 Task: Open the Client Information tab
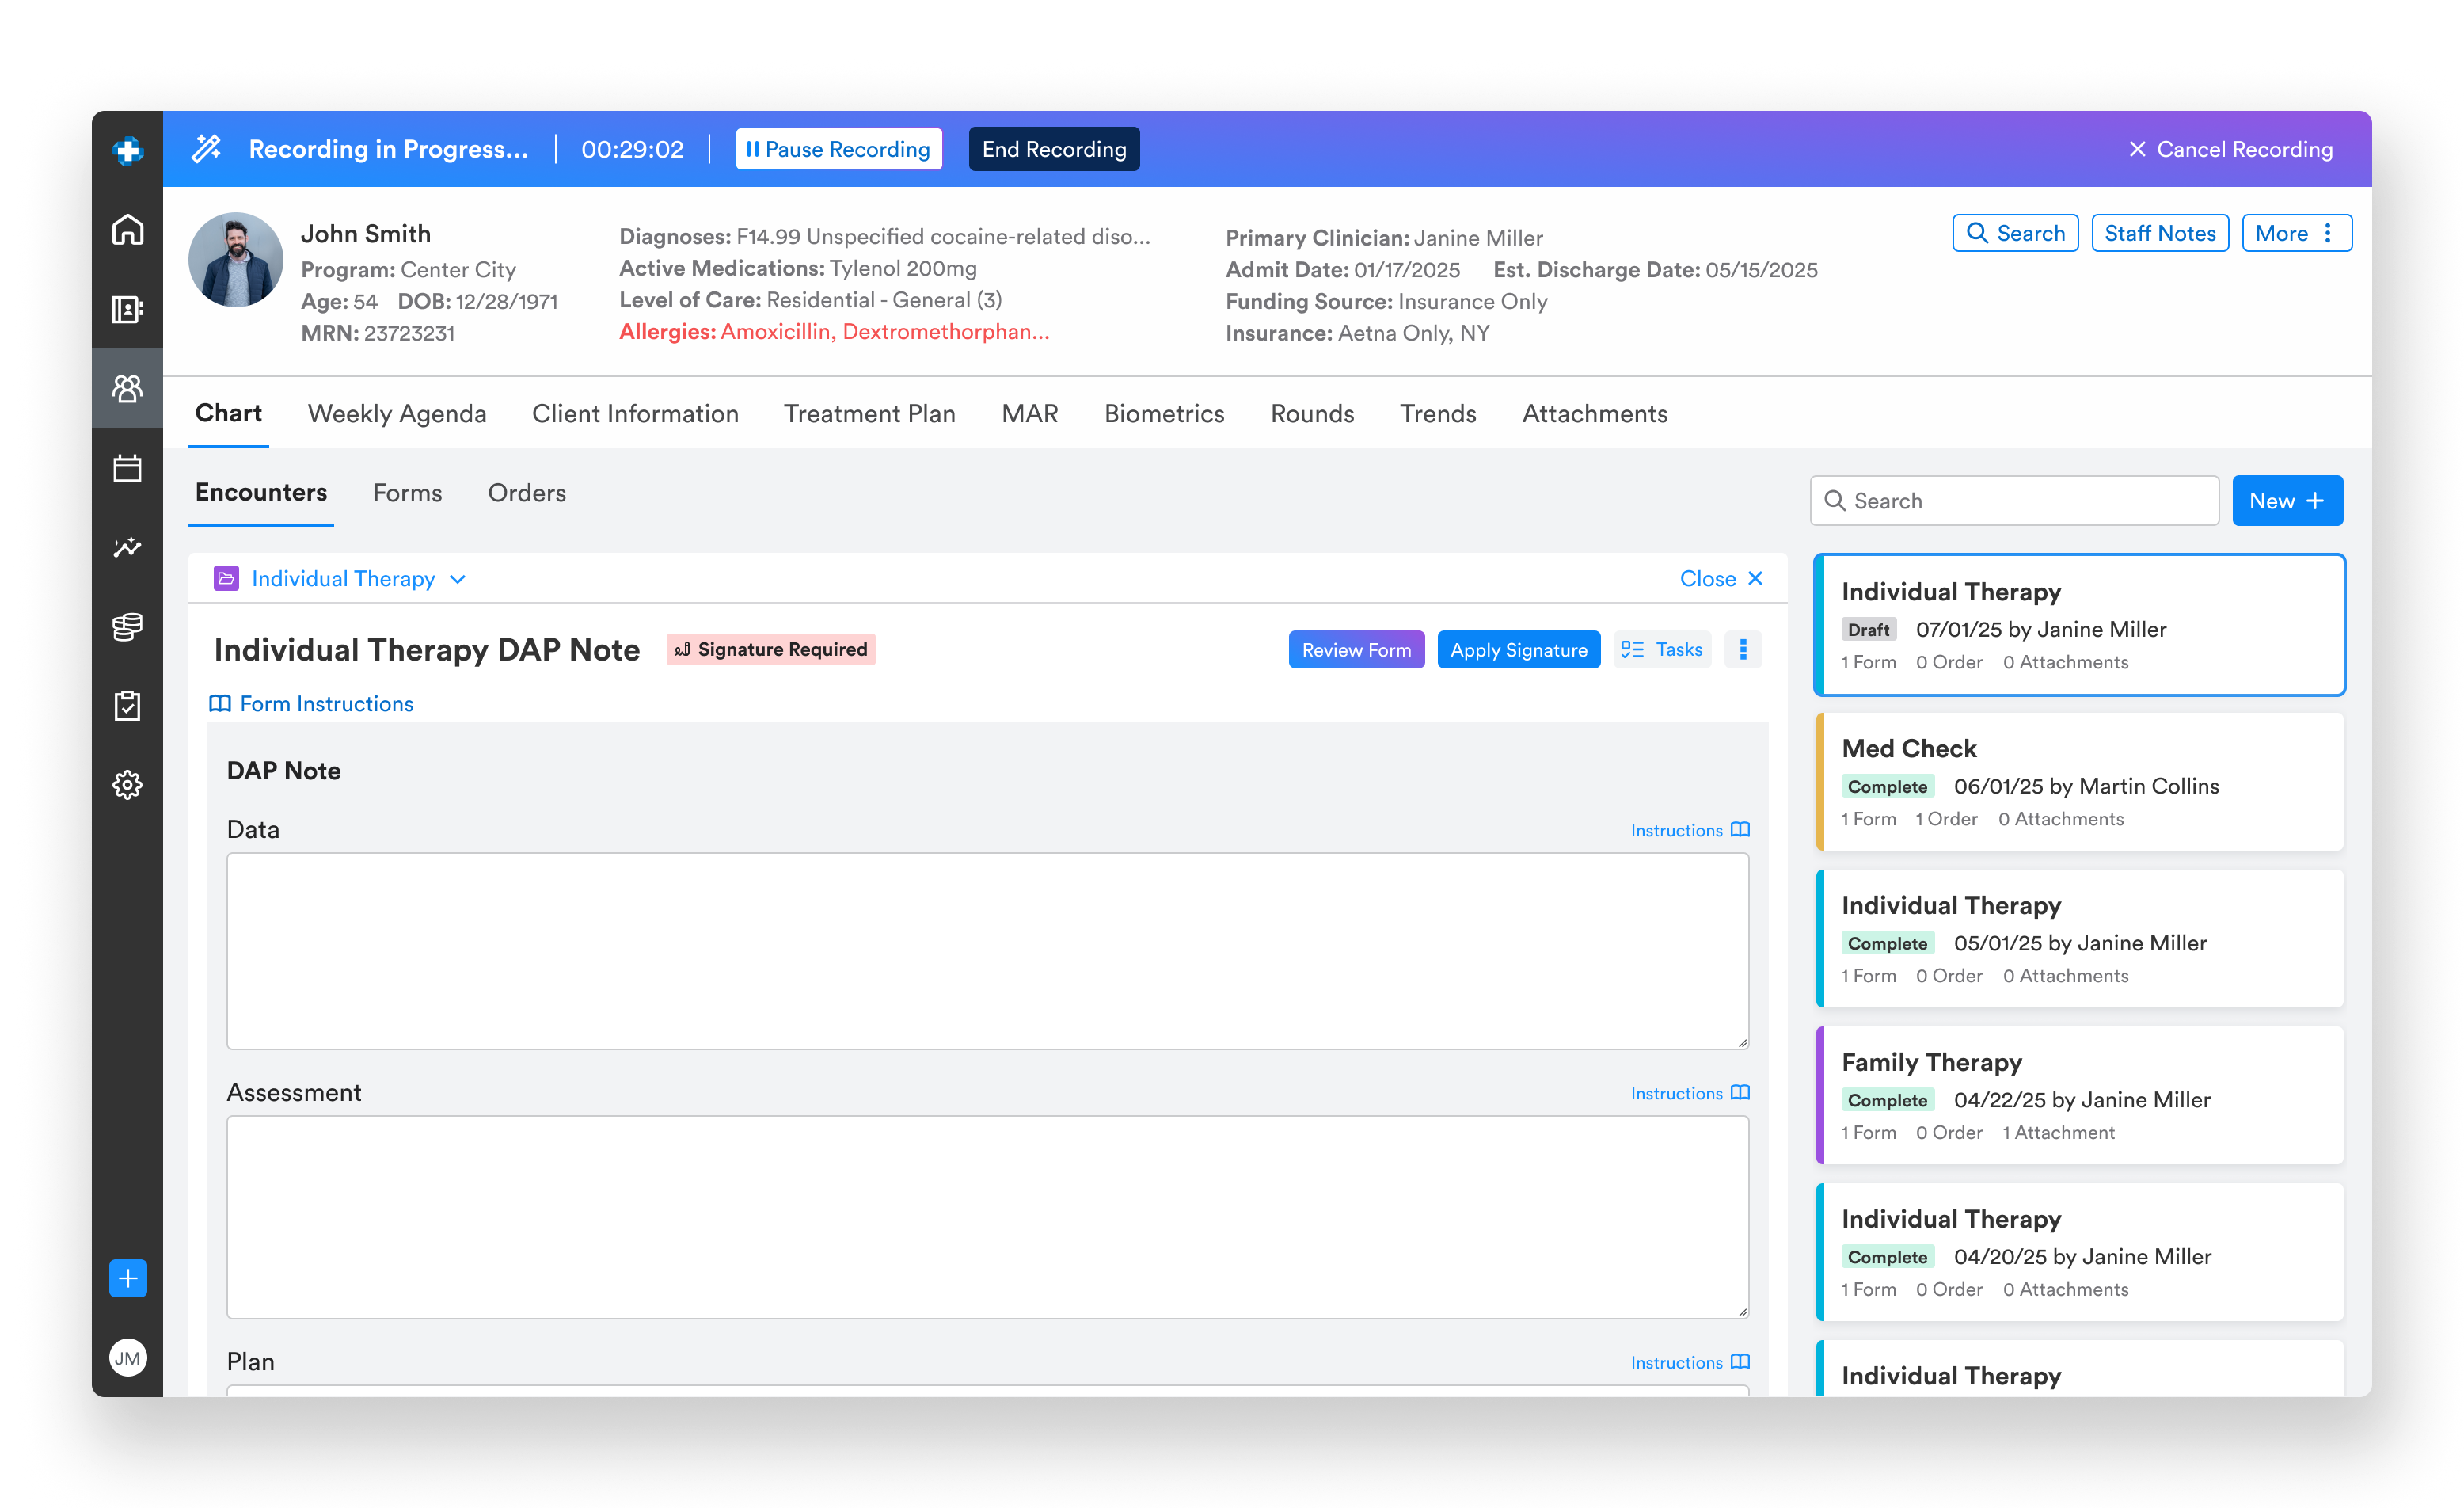click(x=635, y=413)
